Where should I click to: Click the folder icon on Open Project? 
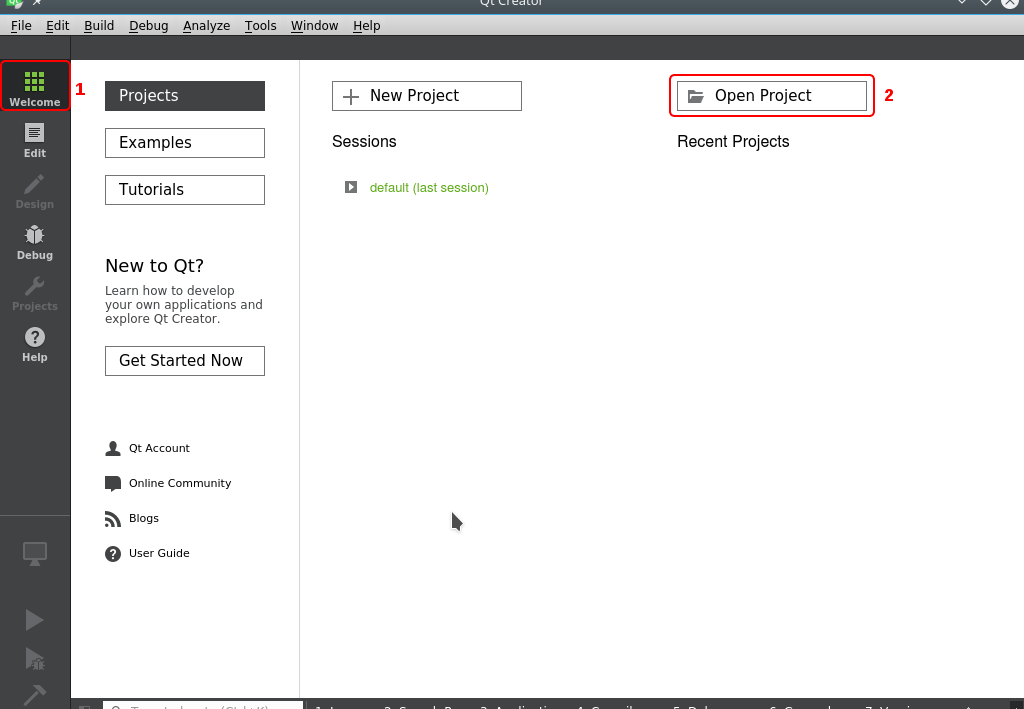pyautogui.click(x=696, y=97)
